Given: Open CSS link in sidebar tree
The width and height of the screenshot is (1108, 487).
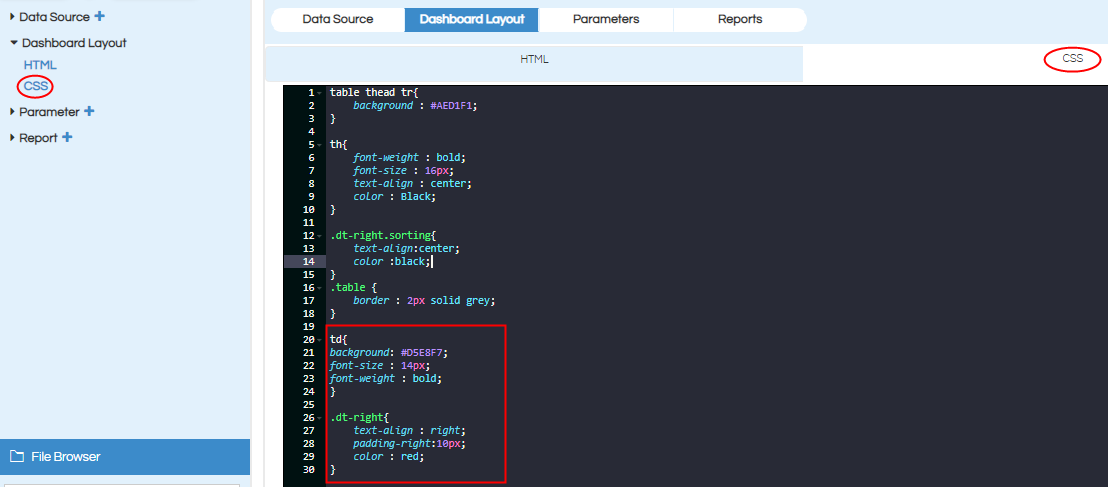Looking at the screenshot, I should point(35,86).
